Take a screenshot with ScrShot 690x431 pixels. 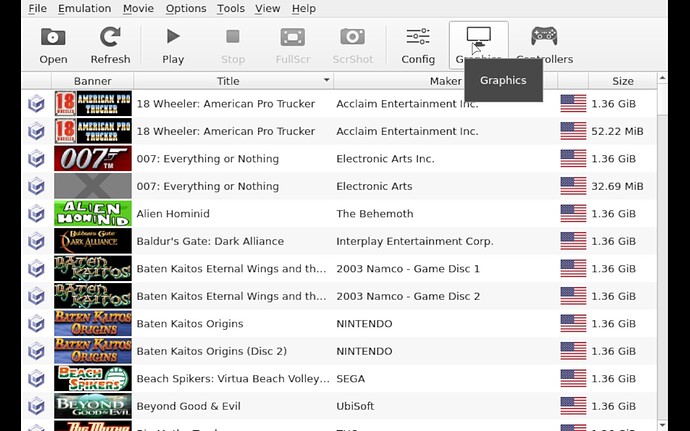pyautogui.click(x=352, y=46)
